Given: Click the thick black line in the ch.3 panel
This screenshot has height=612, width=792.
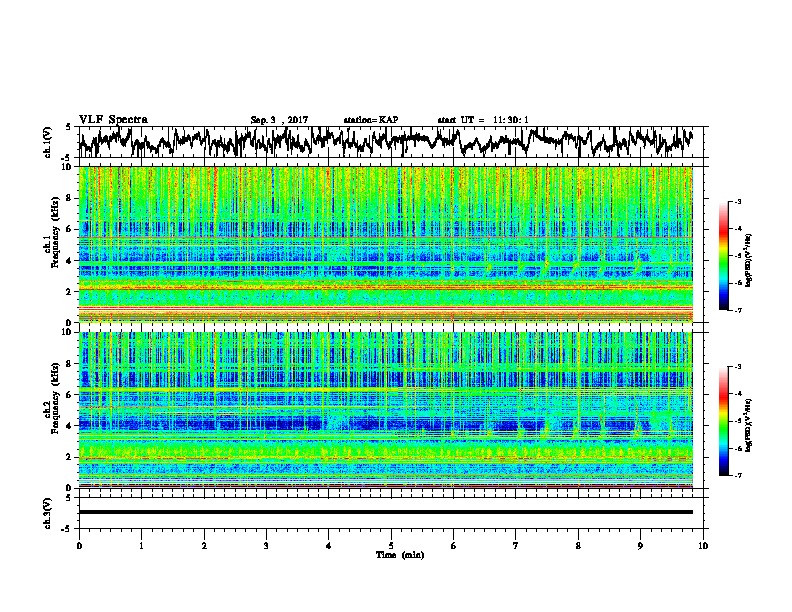Looking at the screenshot, I should point(386,512).
